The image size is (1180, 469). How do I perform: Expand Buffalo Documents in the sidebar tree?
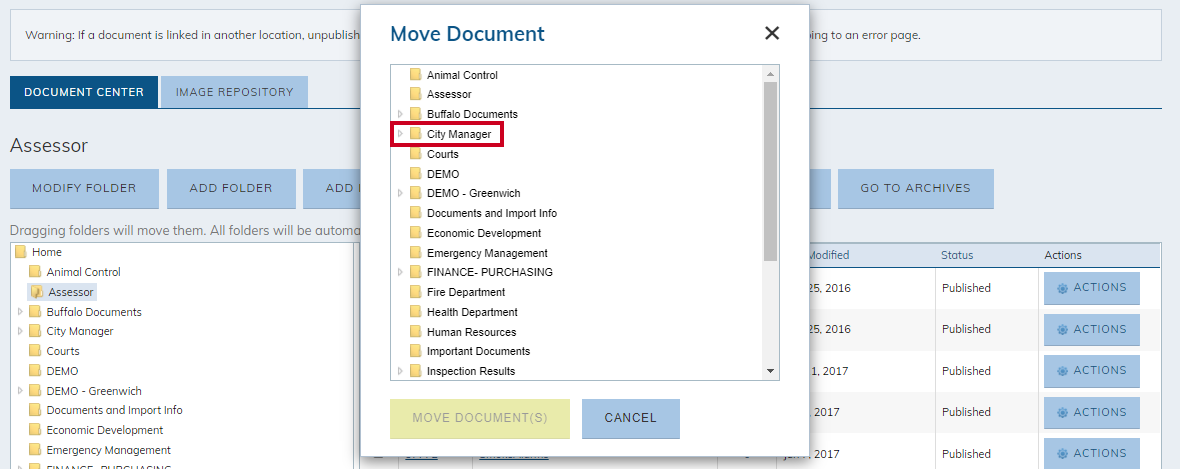[20, 311]
